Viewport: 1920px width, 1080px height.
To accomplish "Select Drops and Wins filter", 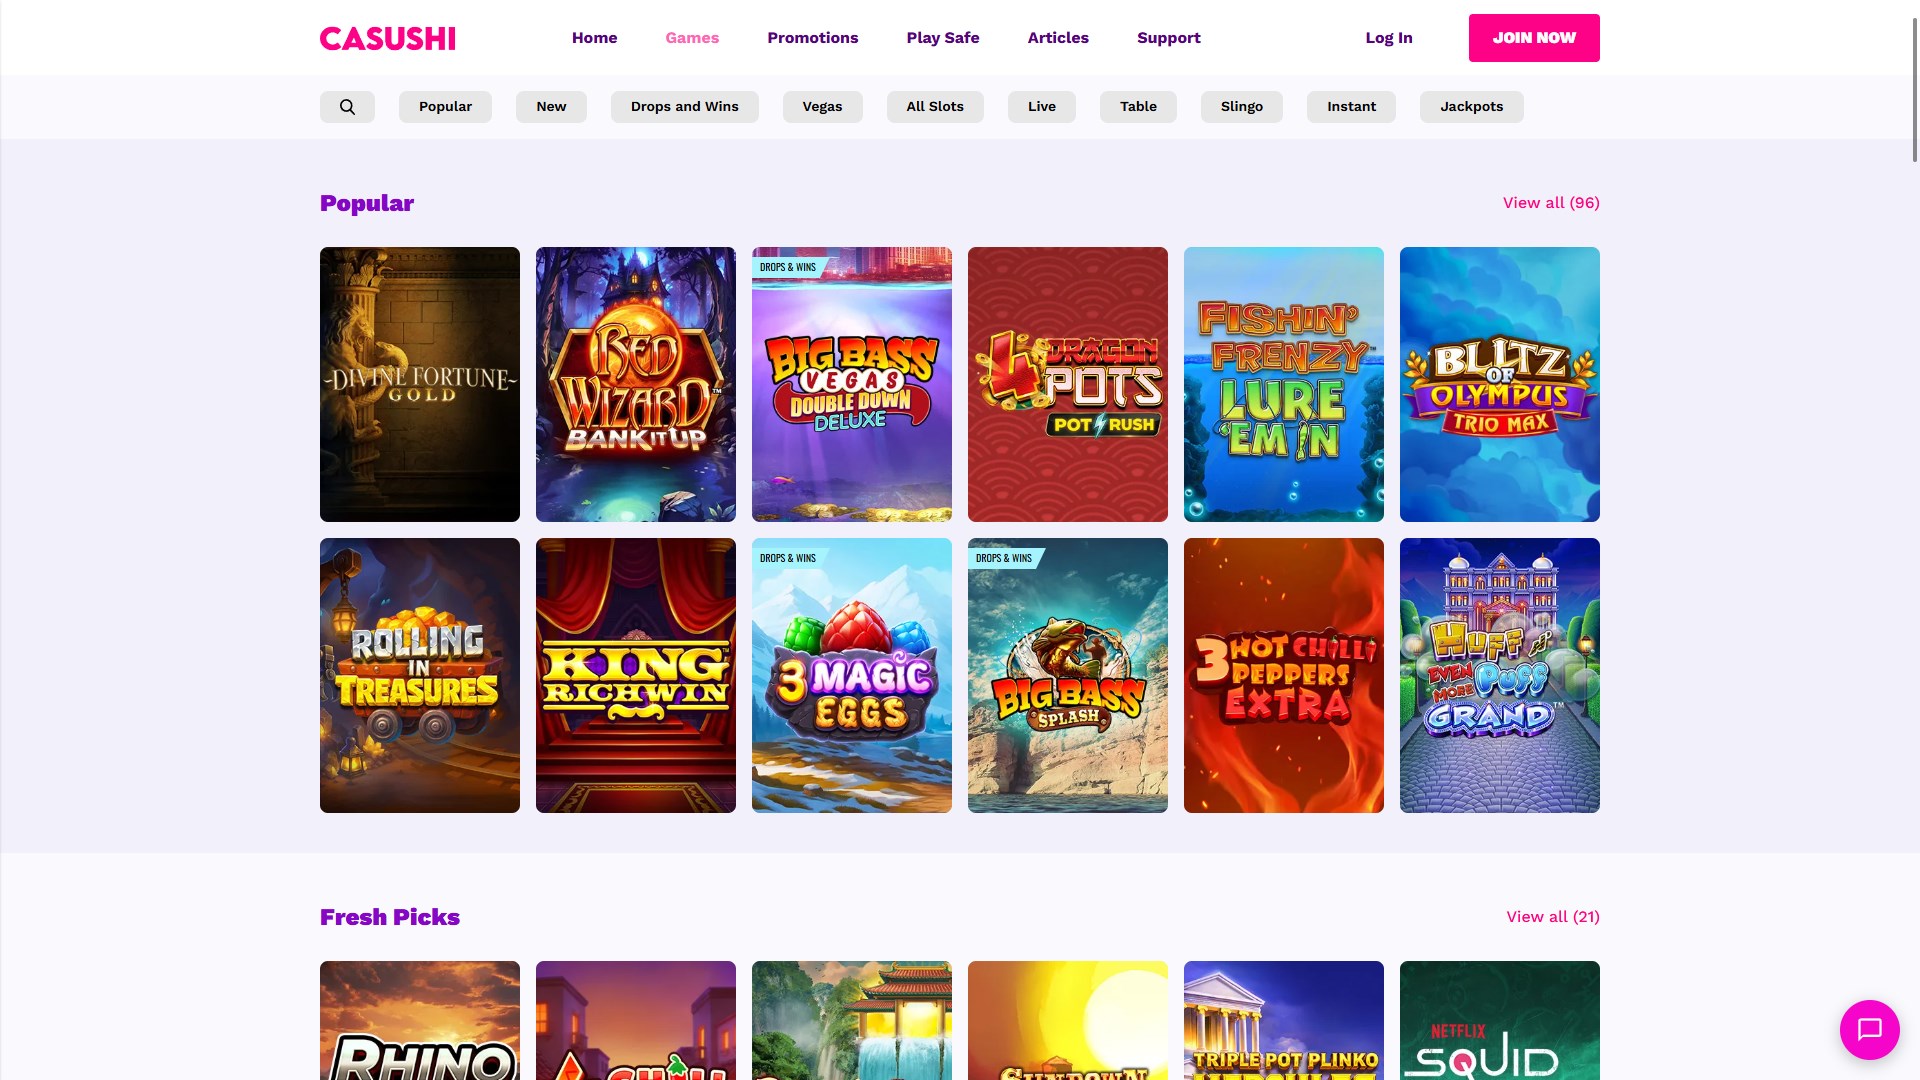I will [685, 107].
